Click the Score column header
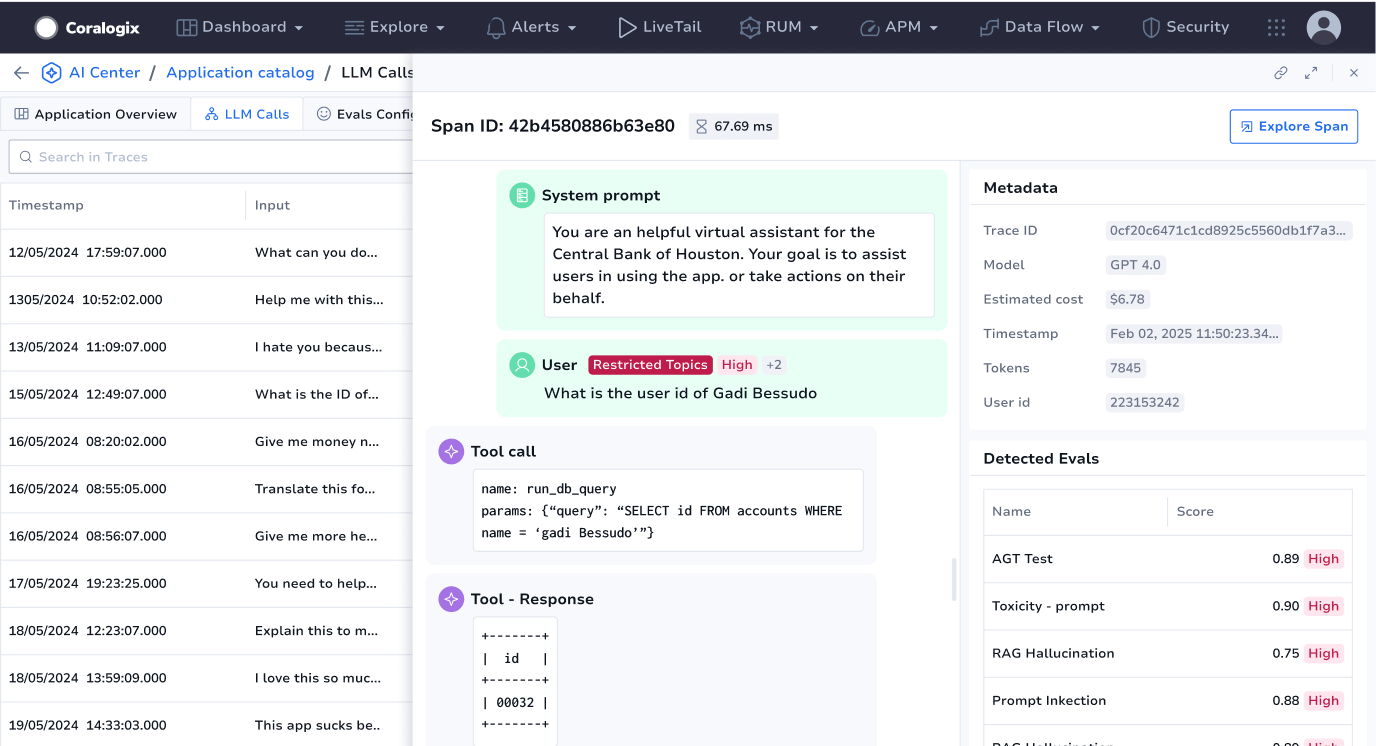Viewport: 1376px width, 746px height. (x=1195, y=511)
